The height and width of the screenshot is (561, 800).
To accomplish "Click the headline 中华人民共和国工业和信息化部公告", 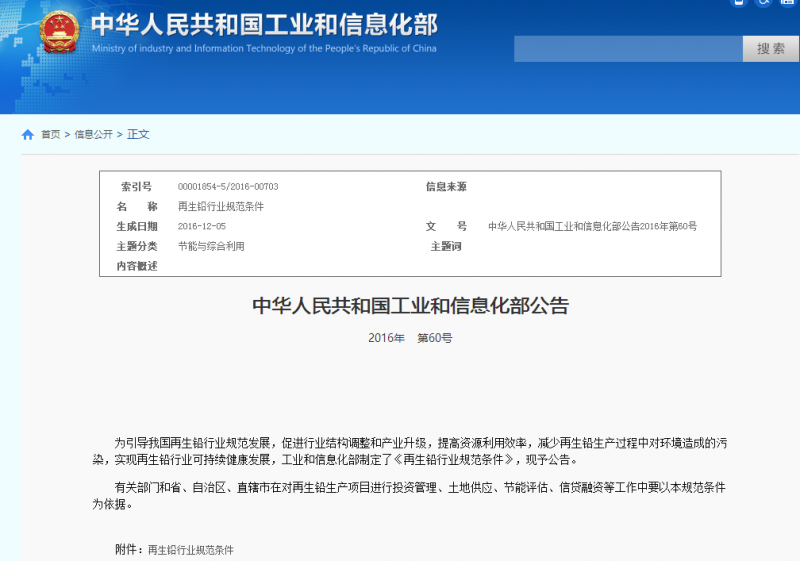I will click(x=410, y=305).
